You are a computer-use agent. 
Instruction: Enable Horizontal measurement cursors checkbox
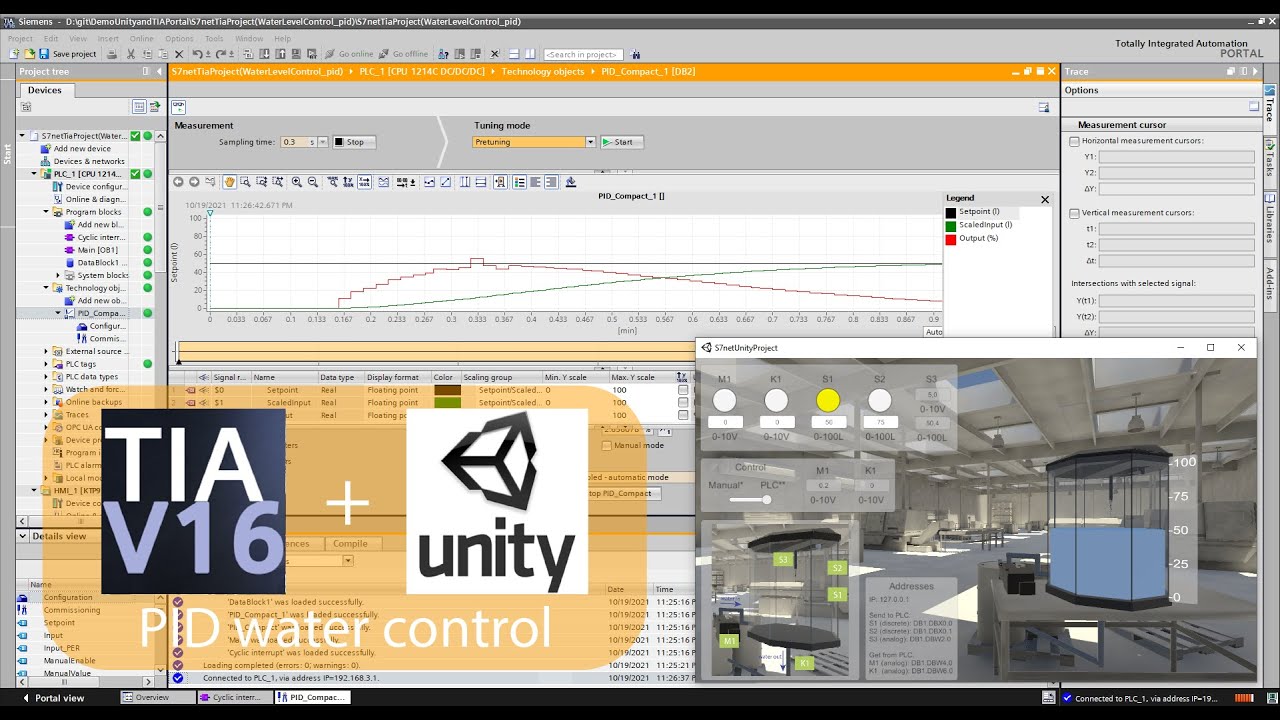click(x=1074, y=141)
